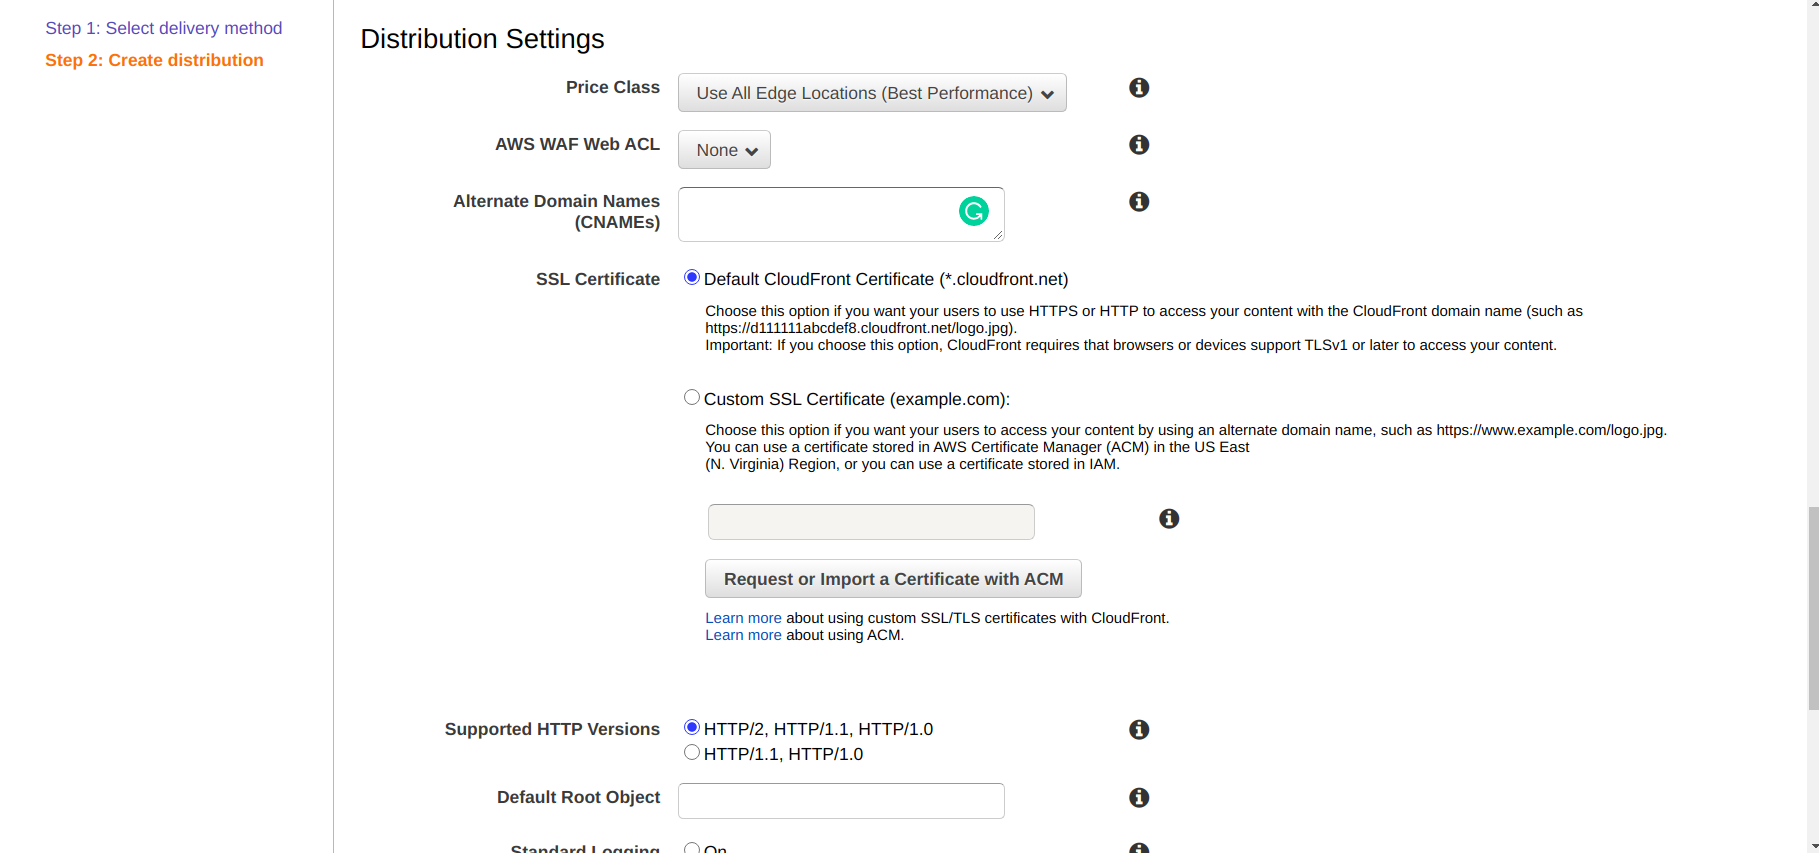1819x853 pixels.
Task: Choose HTTP/1.1, HTTP/1.0 radio option
Action: [x=692, y=753]
